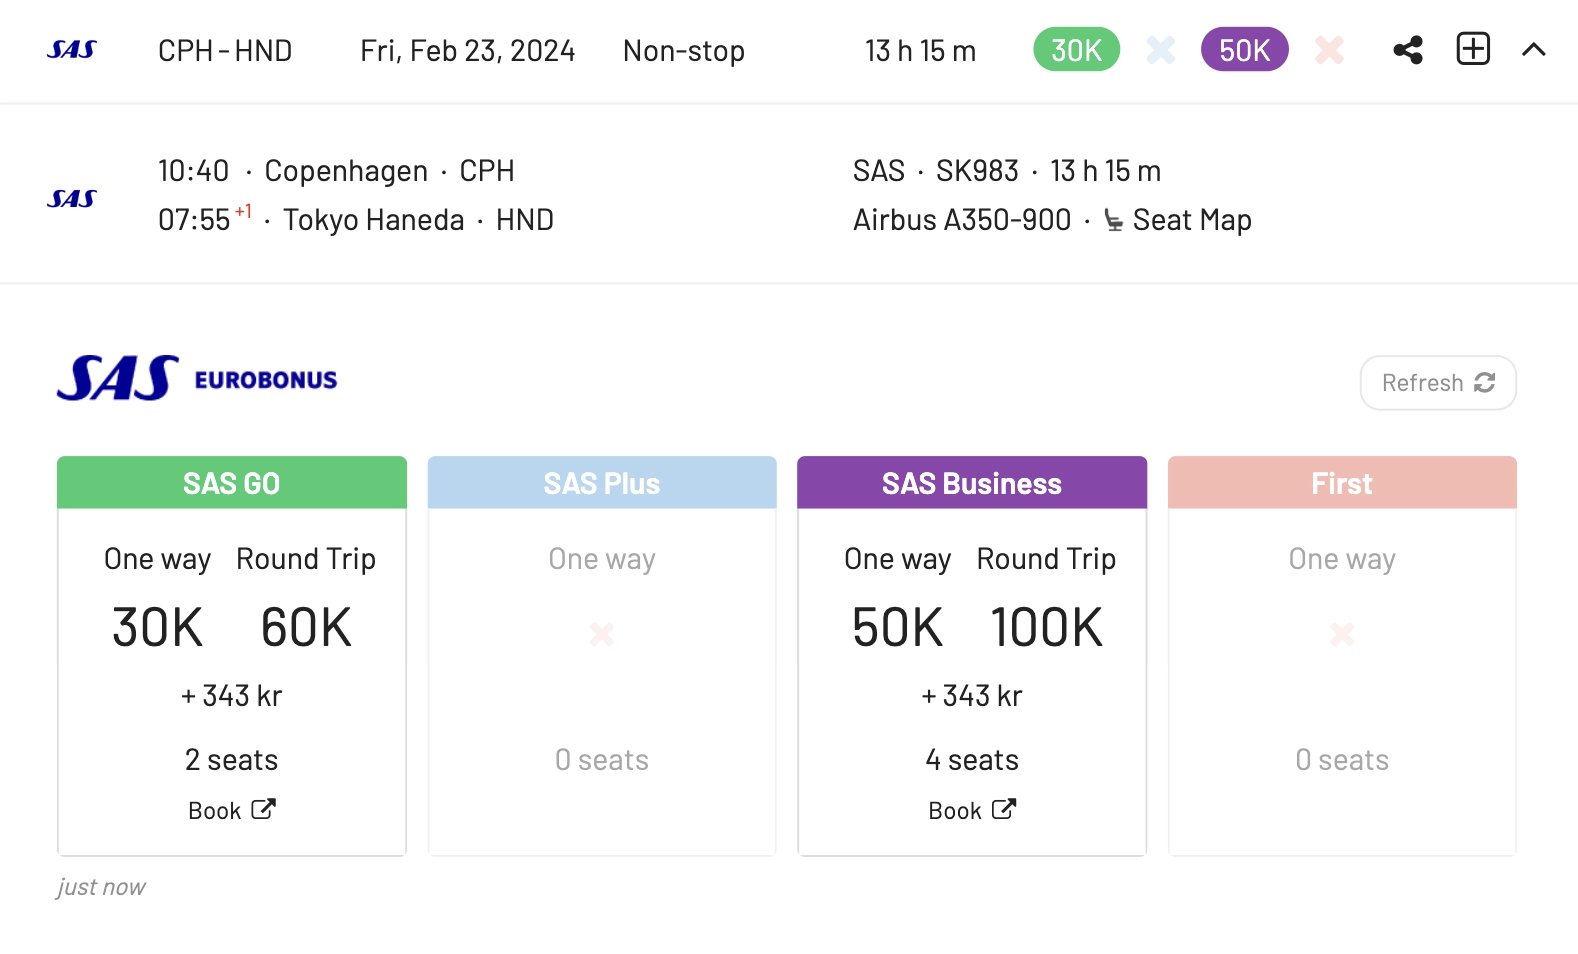Click the CPH - HND route text
Screen dimensions: 1578x954
pyautogui.click(x=225, y=51)
